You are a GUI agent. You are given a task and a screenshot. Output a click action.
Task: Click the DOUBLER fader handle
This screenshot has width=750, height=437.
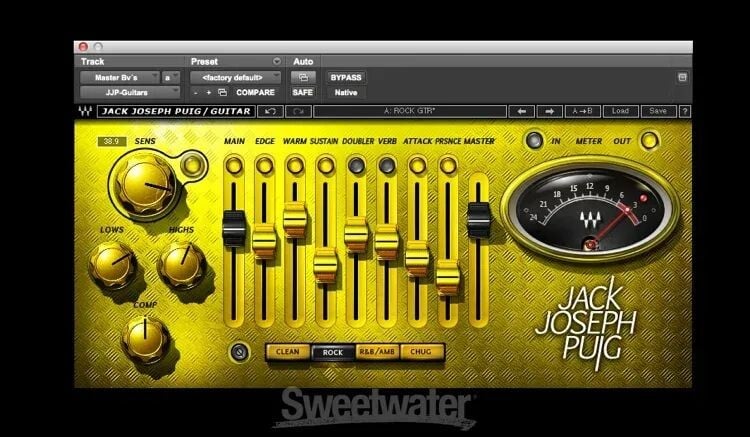point(356,234)
